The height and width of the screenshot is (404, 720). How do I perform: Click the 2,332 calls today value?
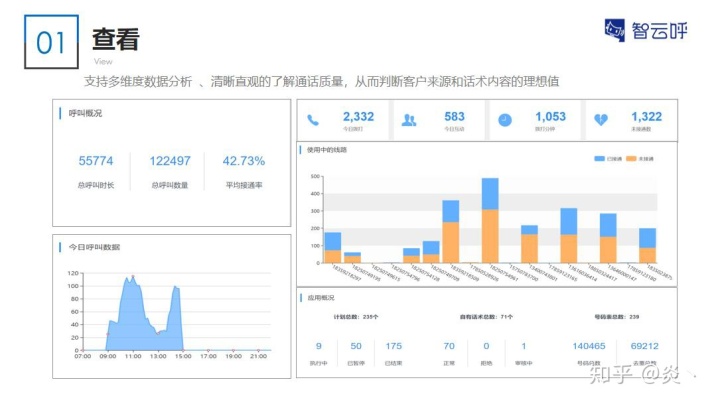pos(358,117)
